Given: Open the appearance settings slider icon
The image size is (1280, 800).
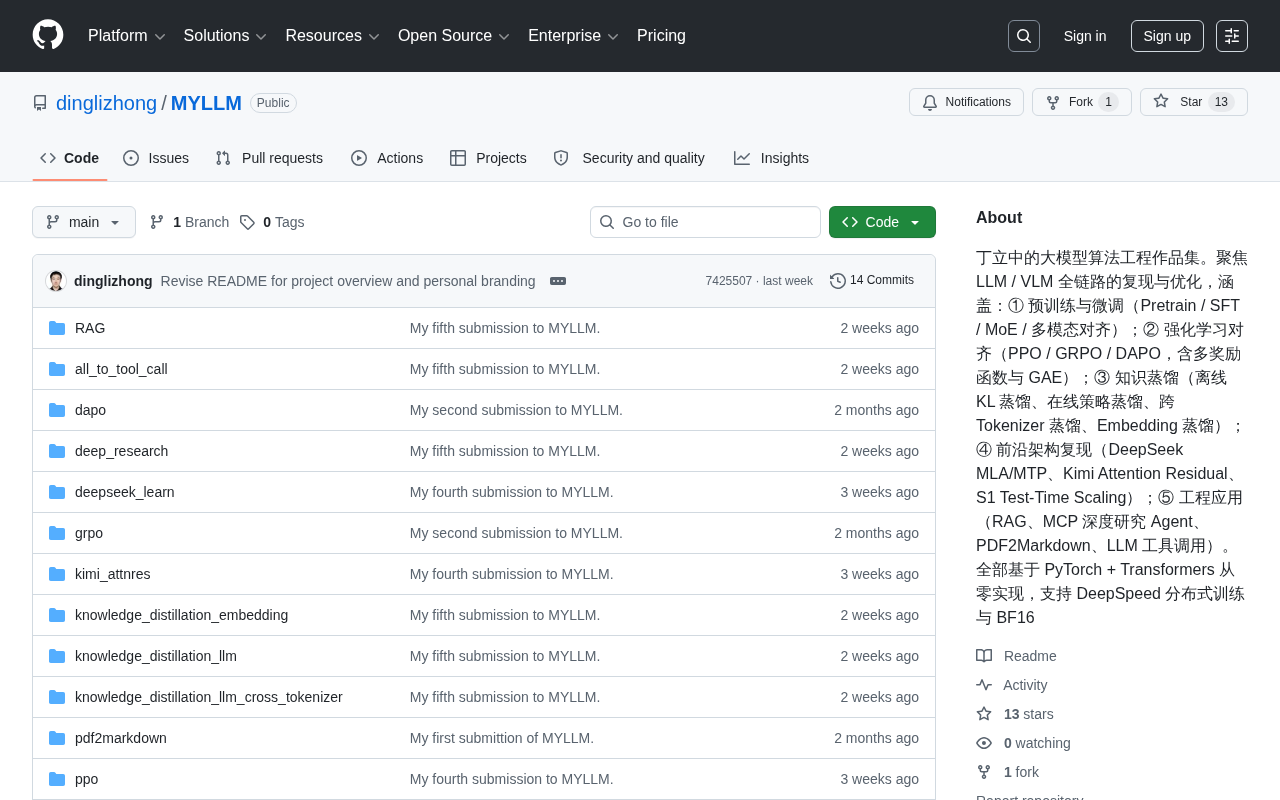Looking at the screenshot, I should pyautogui.click(x=1232, y=36).
